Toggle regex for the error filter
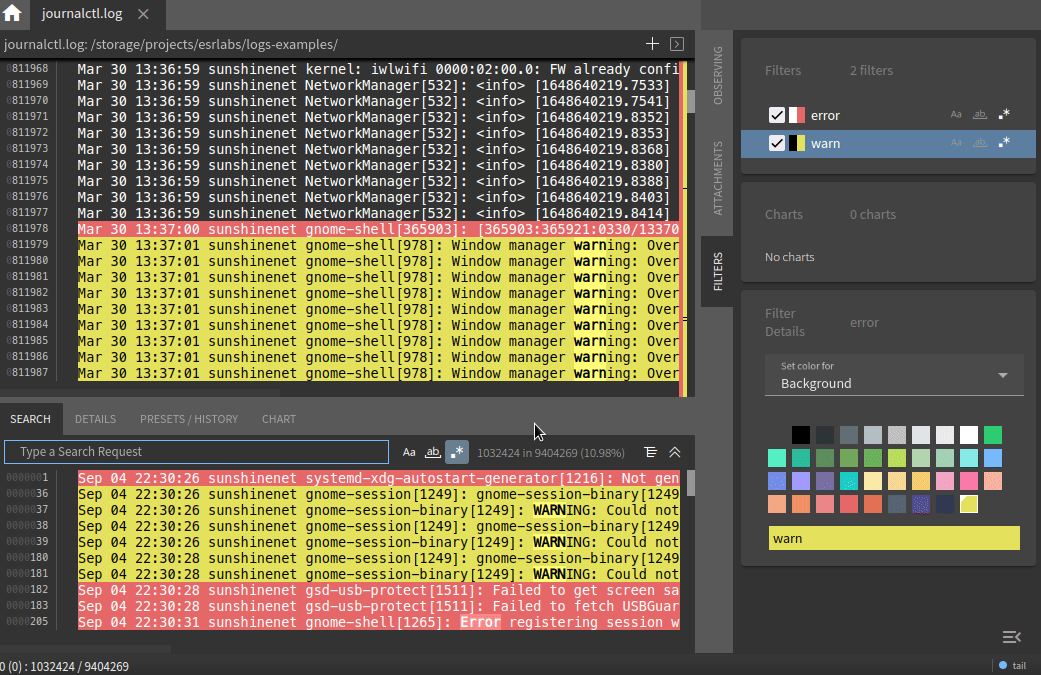1041x675 pixels. 1004,115
